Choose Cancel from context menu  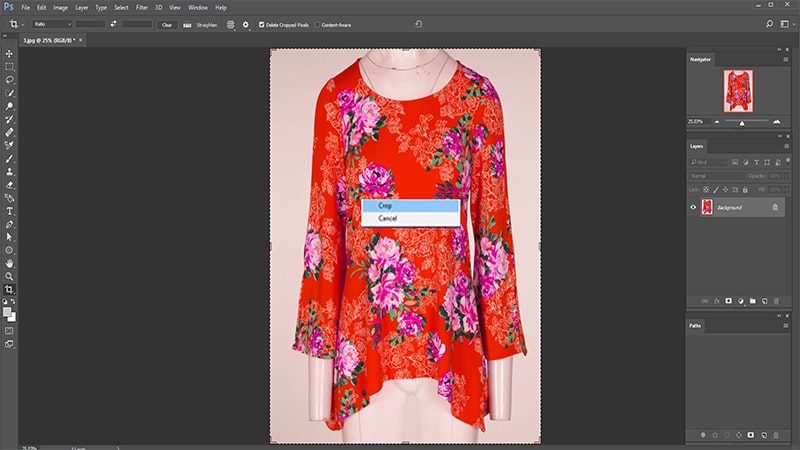[411, 218]
